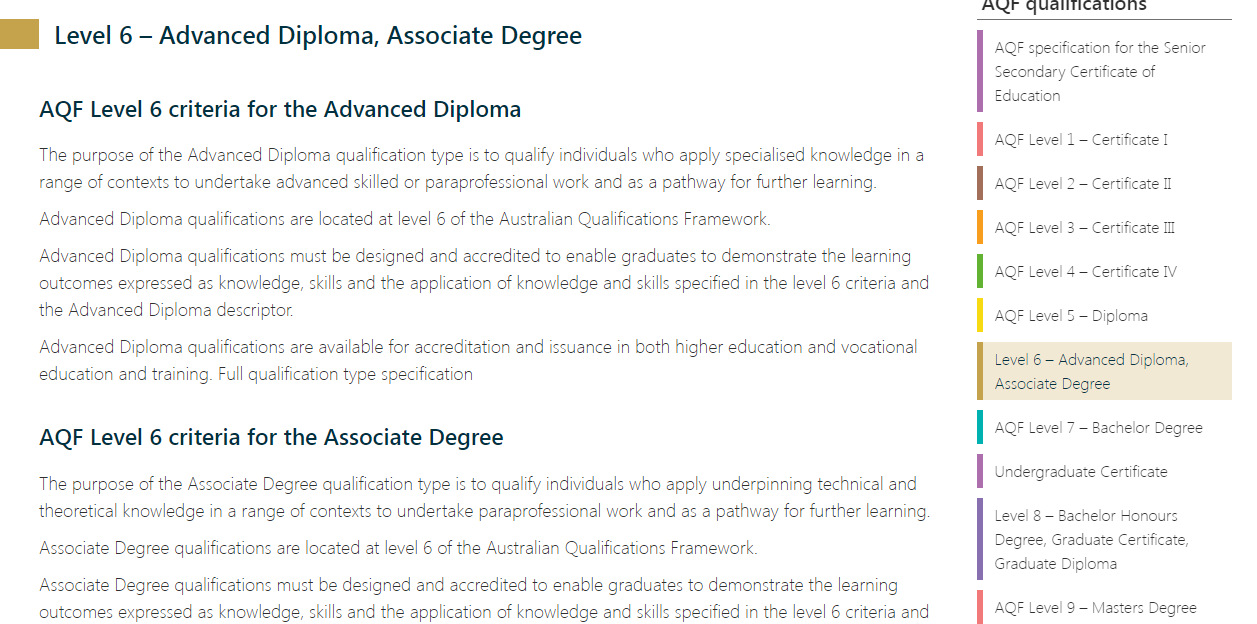
Task: Select AQF Level 4 – Certificate IV
Action: tap(1086, 272)
